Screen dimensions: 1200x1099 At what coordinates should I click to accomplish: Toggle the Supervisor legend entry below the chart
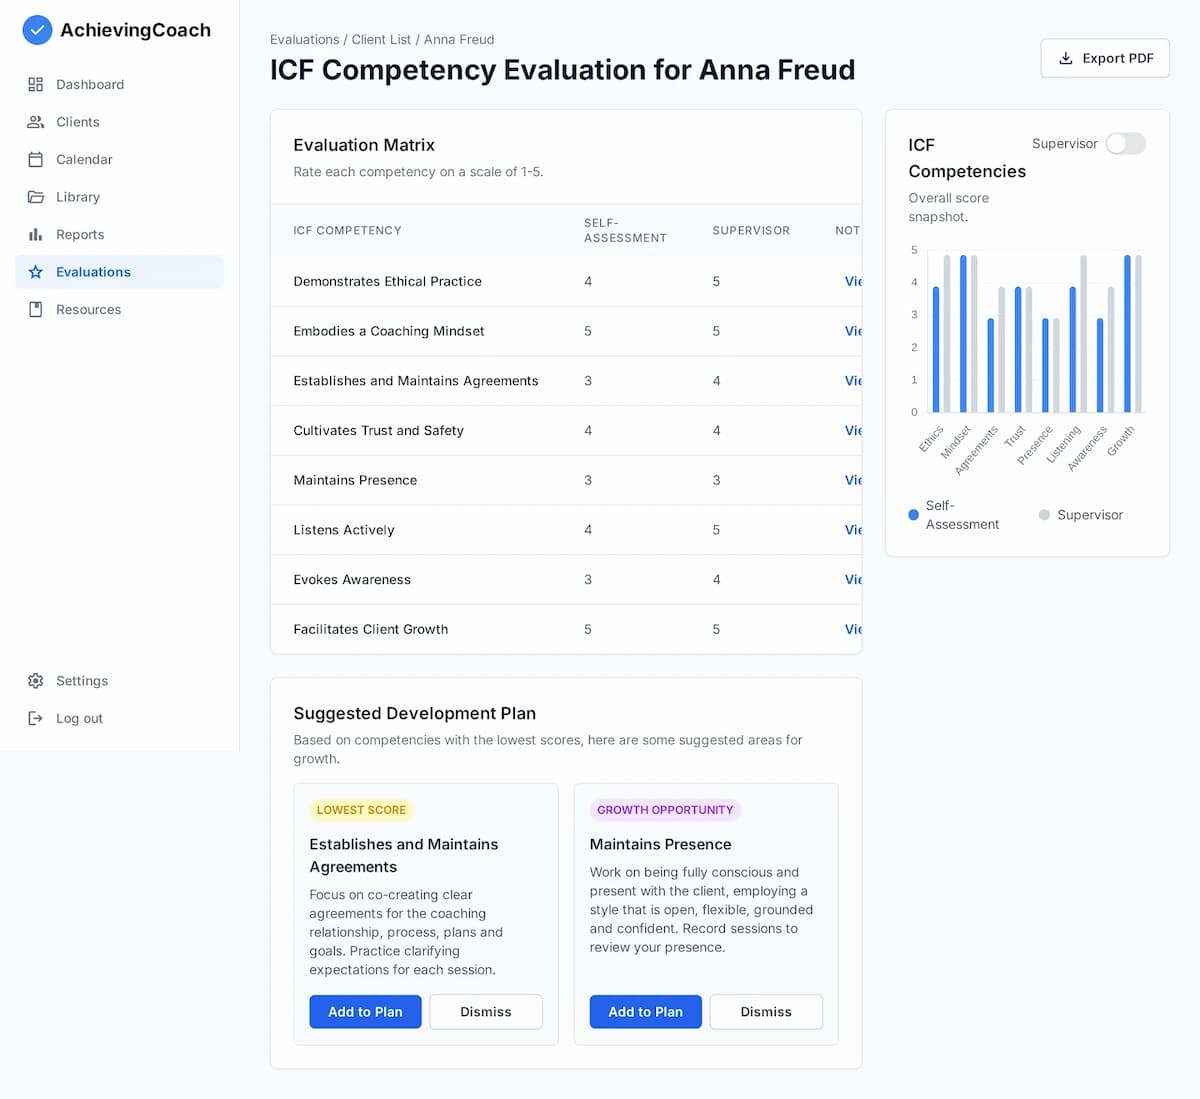(1080, 514)
